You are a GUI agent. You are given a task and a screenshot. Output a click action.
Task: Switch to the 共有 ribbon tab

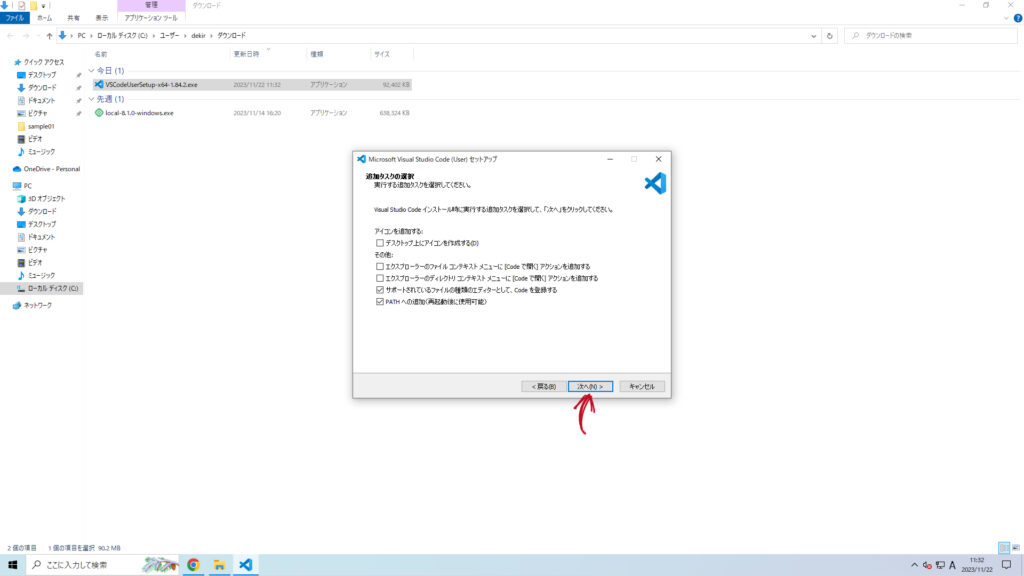[74, 18]
